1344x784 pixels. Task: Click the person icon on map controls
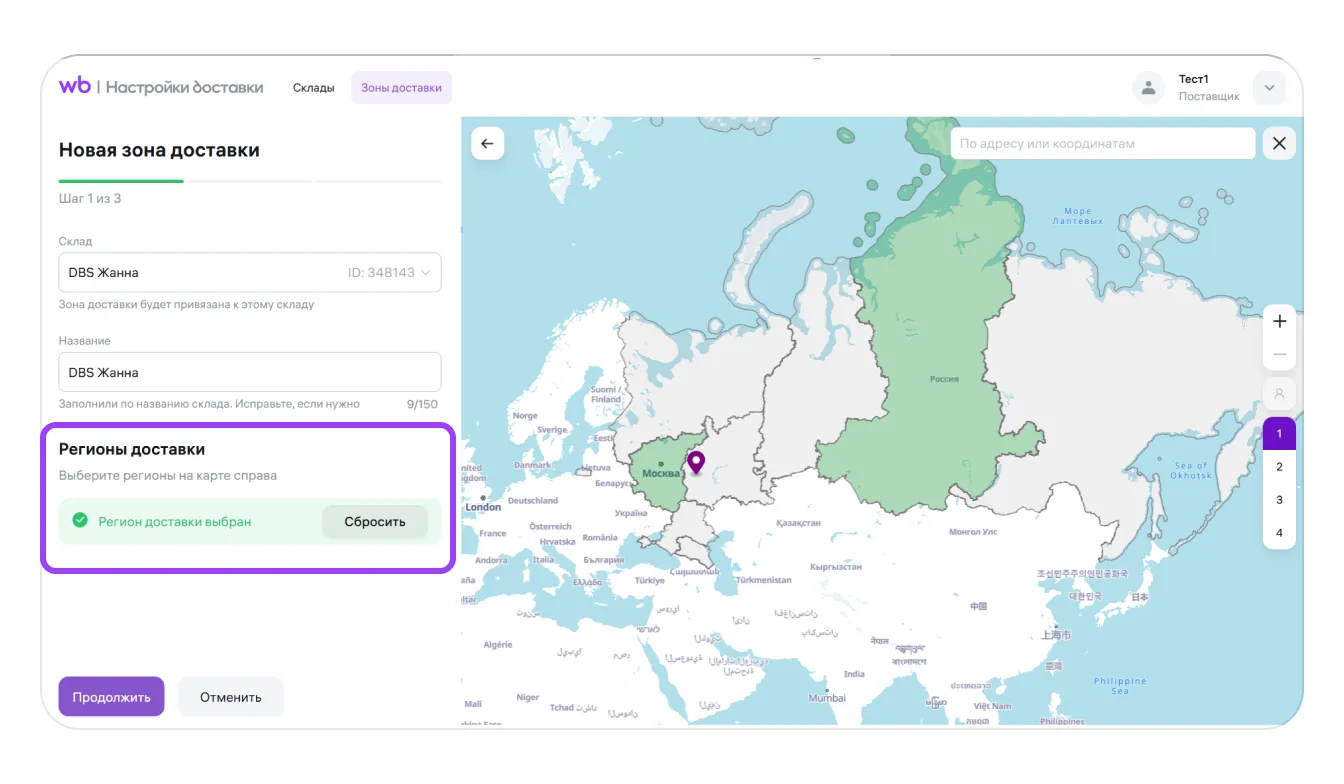1279,393
